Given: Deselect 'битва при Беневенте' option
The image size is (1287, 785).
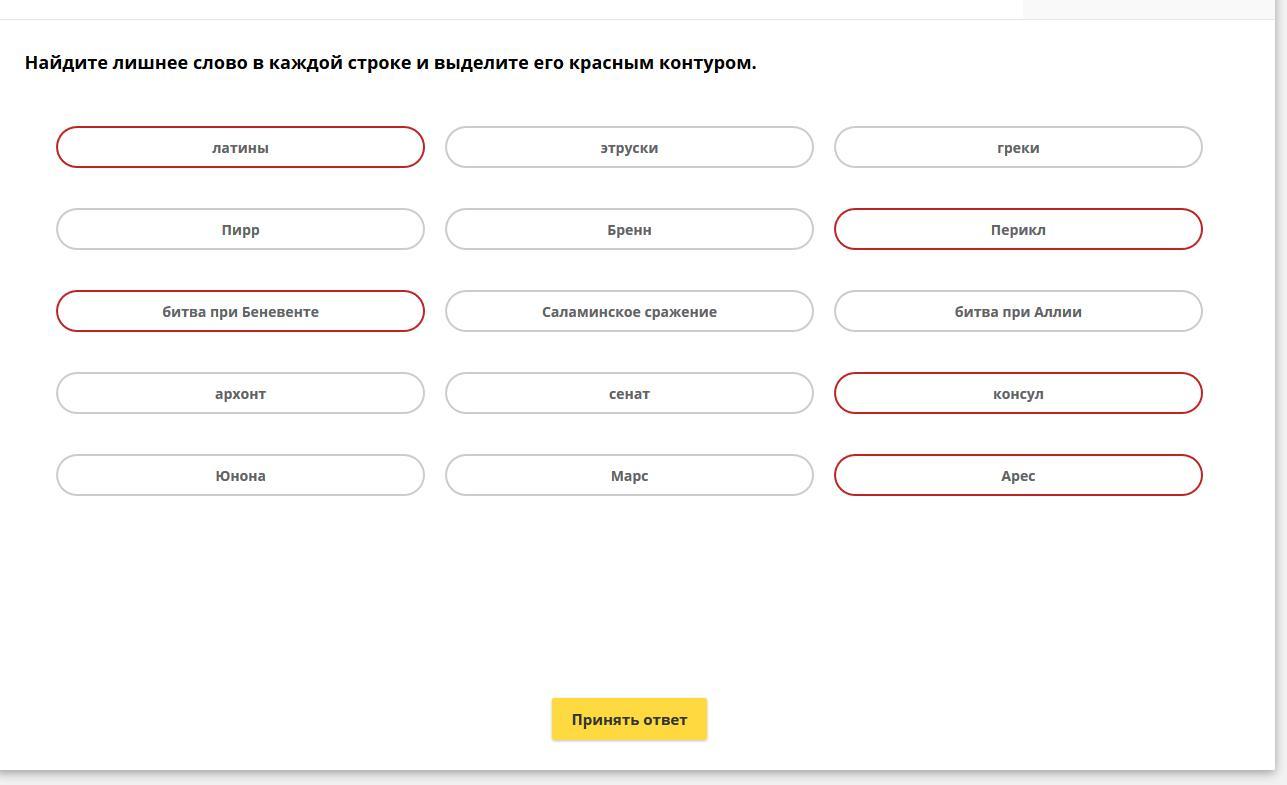Looking at the screenshot, I should tap(240, 311).
